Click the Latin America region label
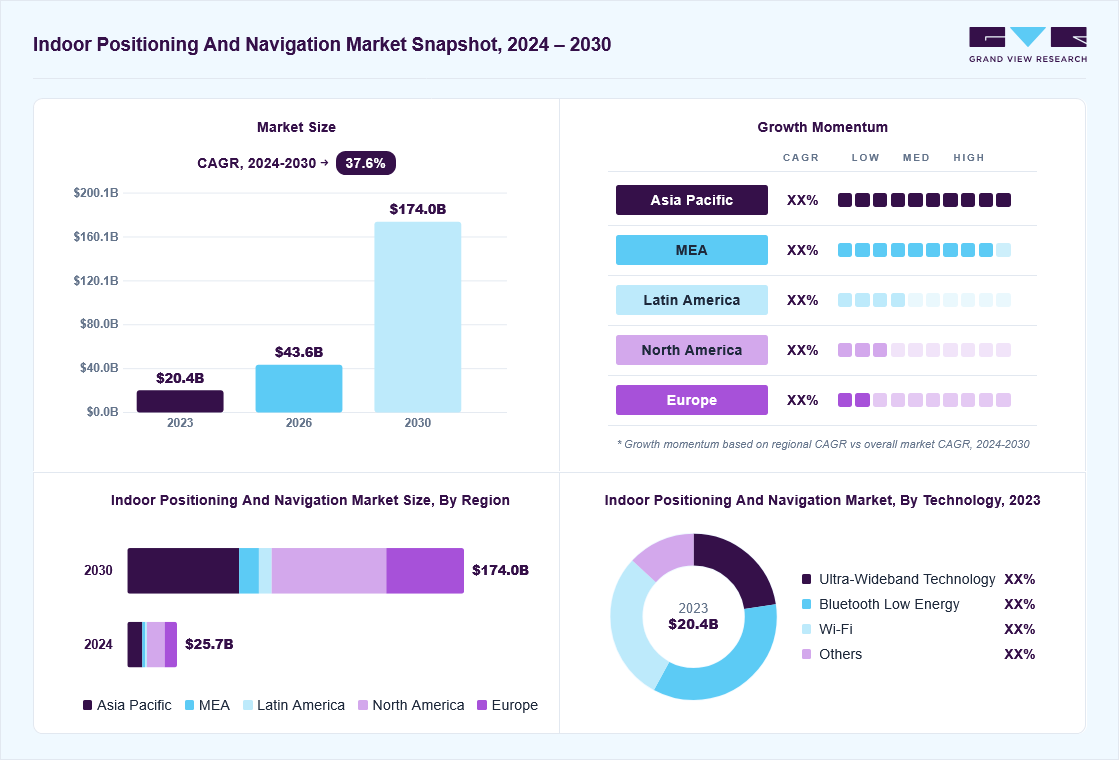 click(691, 300)
